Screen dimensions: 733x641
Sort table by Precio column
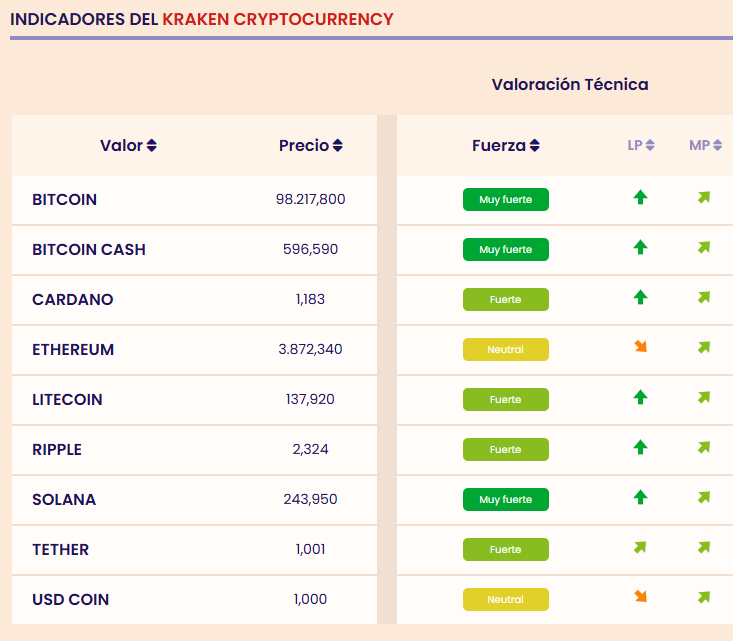click(310, 146)
